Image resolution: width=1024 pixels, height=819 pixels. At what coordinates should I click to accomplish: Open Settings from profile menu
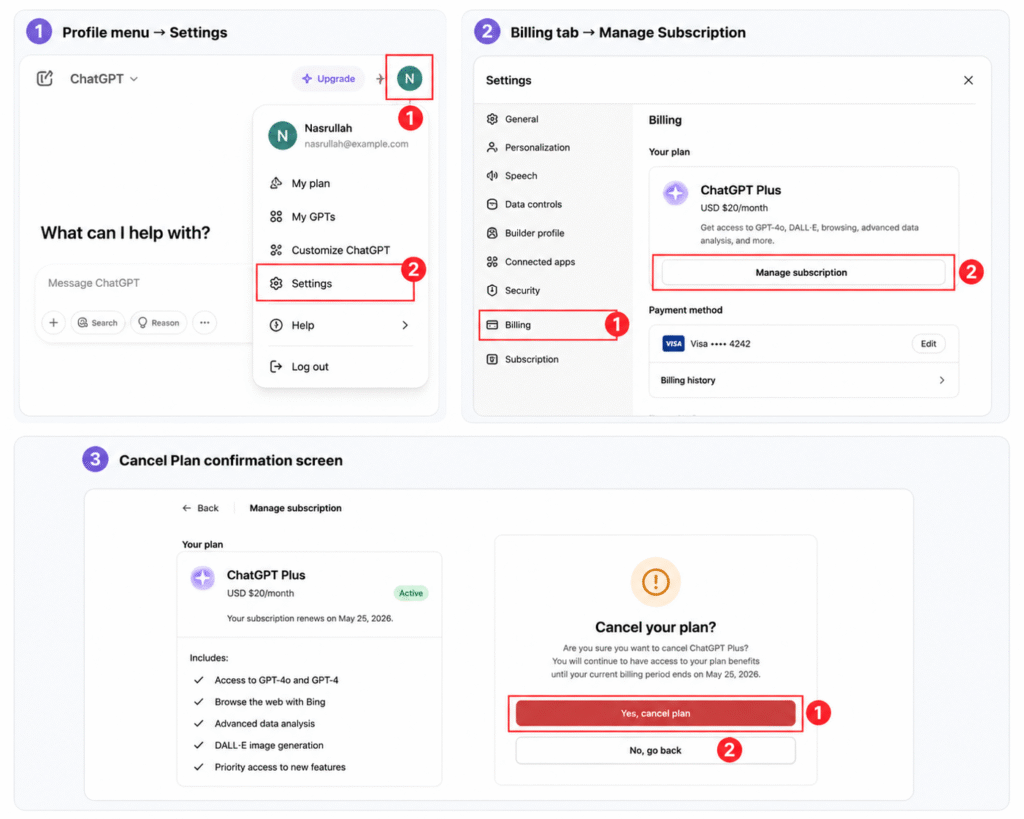336,283
